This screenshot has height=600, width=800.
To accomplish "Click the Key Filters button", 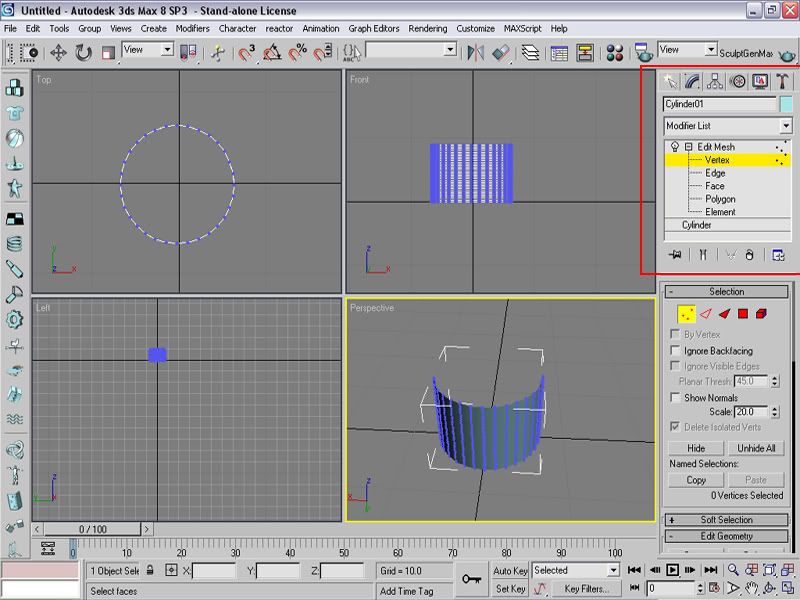I will pyautogui.click(x=586, y=589).
